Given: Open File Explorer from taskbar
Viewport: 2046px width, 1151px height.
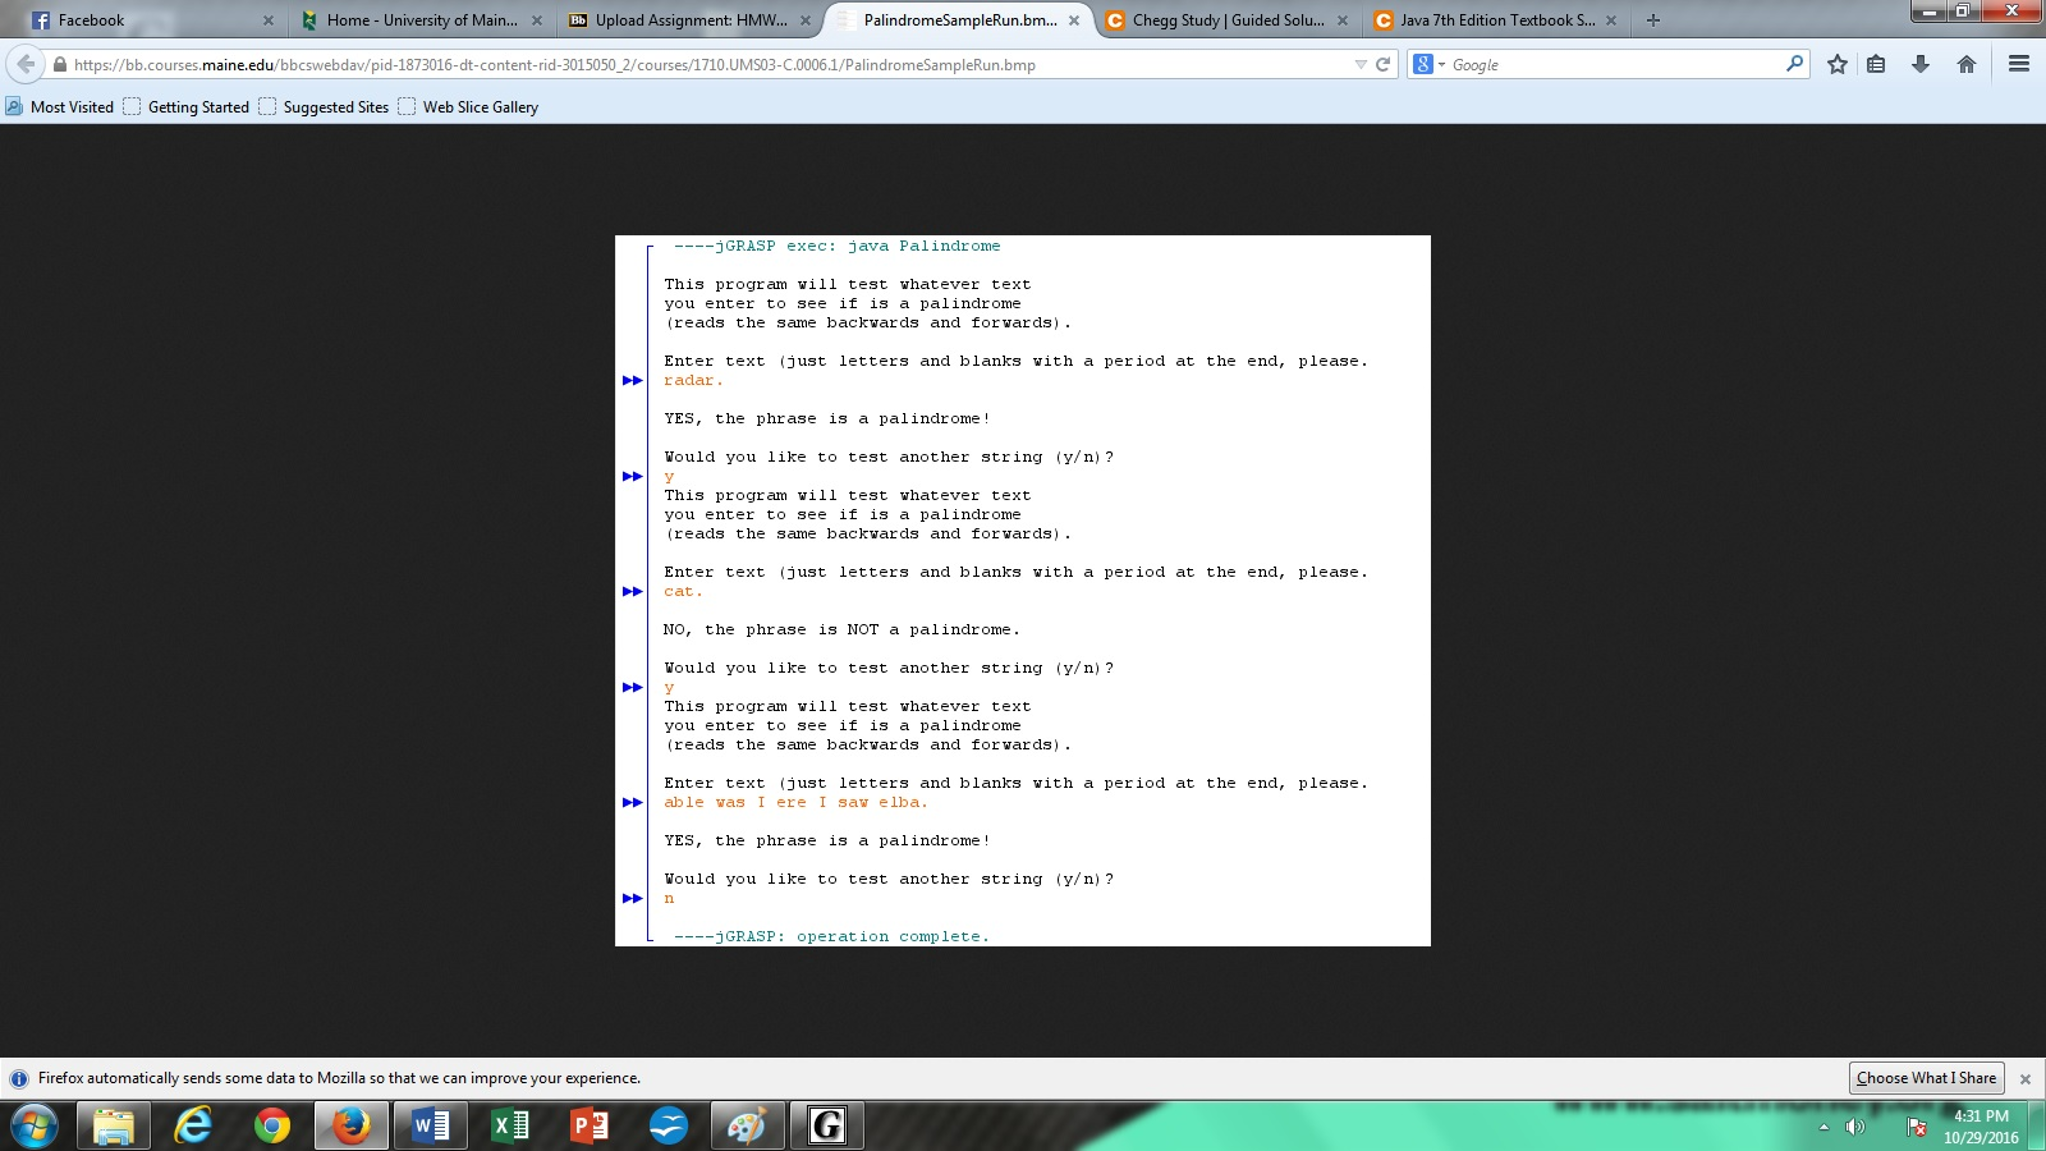Looking at the screenshot, I should [x=113, y=1126].
